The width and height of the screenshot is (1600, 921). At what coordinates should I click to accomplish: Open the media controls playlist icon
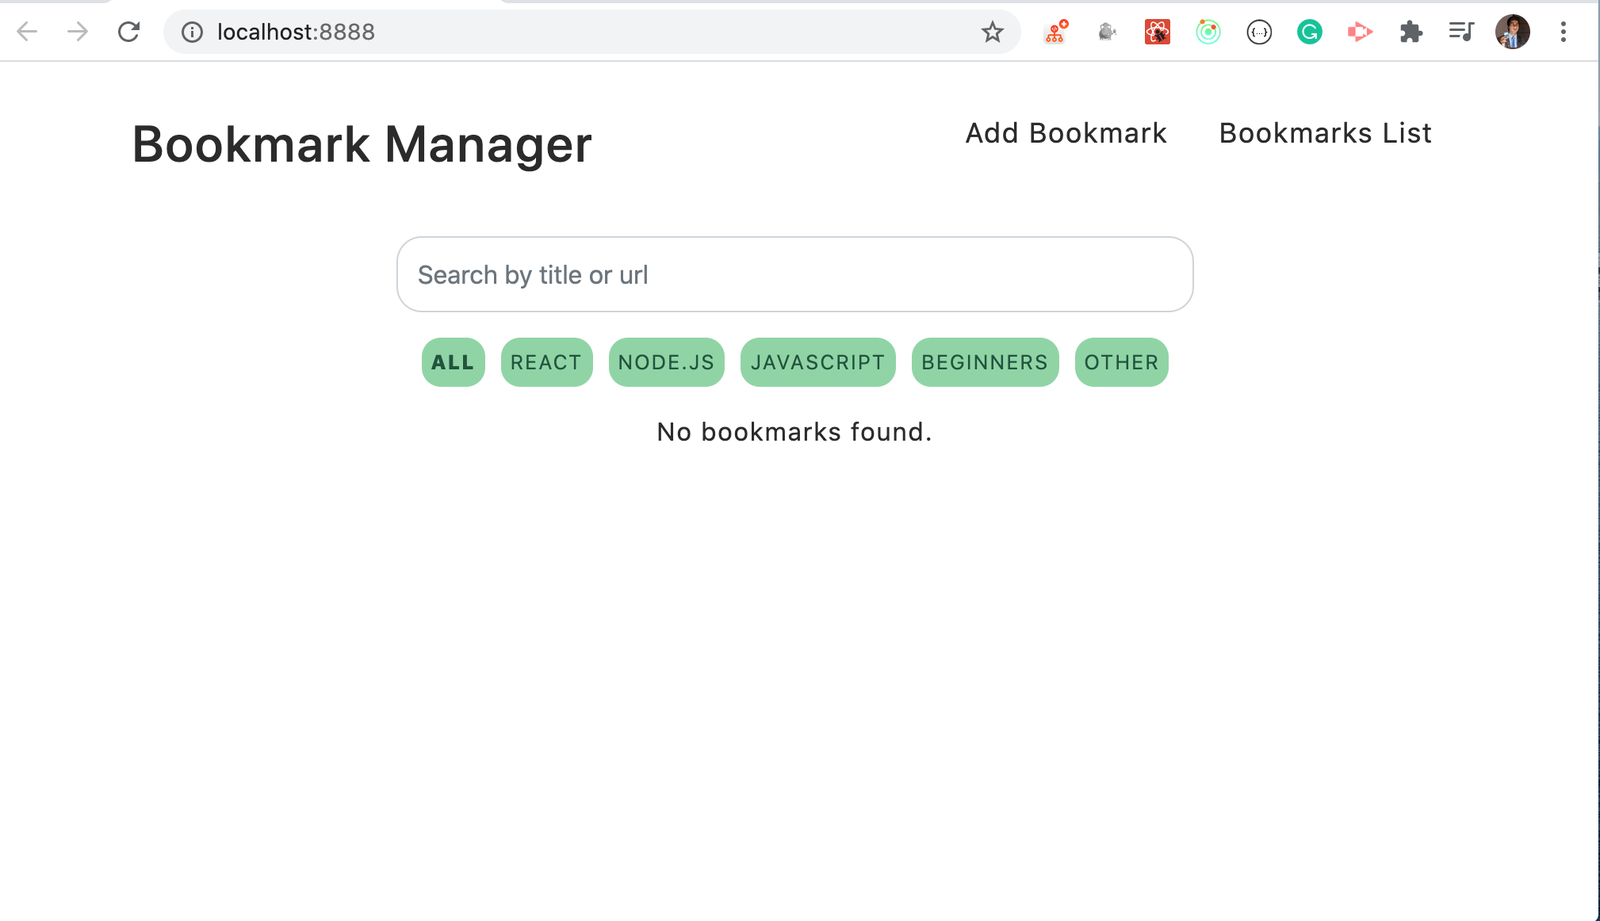(1461, 32)
